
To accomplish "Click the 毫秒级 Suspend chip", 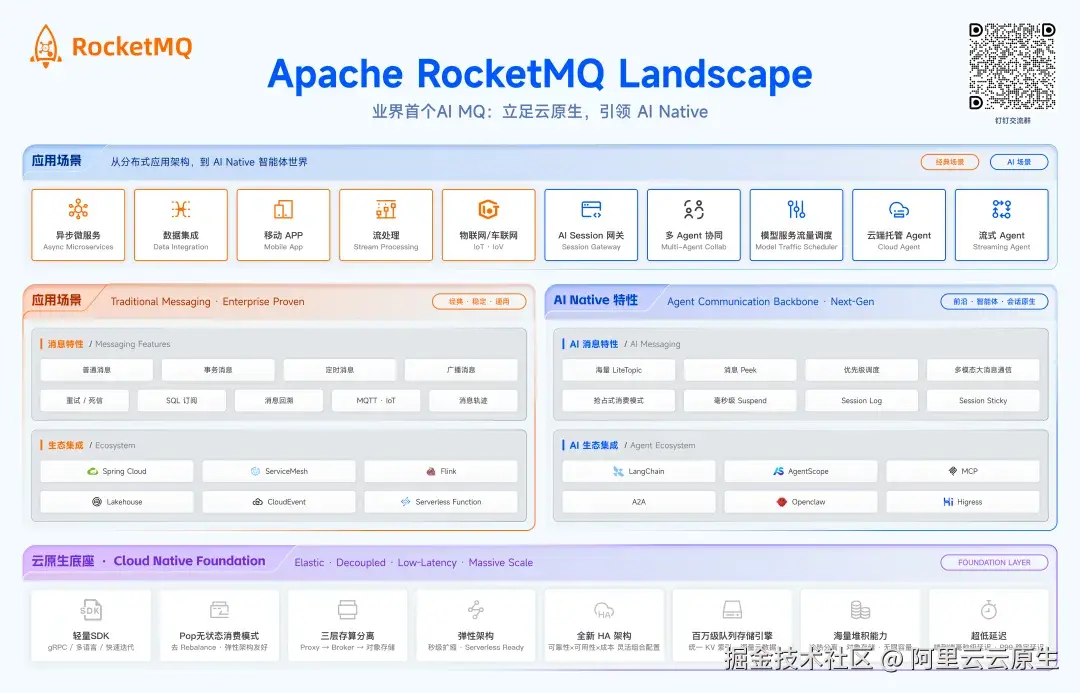I will click(x=740, y=400).
